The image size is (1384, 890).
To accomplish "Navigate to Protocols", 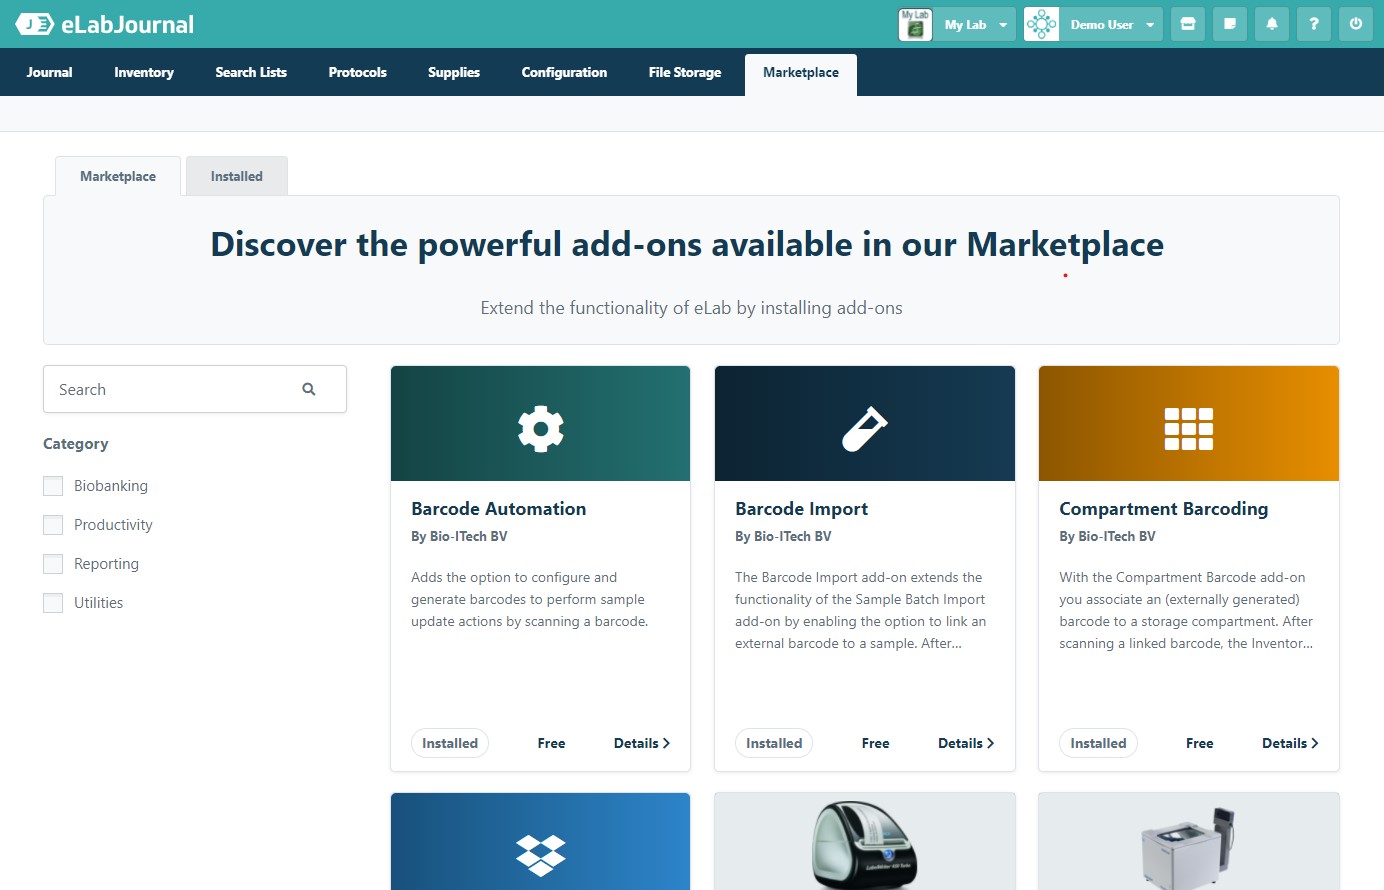I will [357, 72].
